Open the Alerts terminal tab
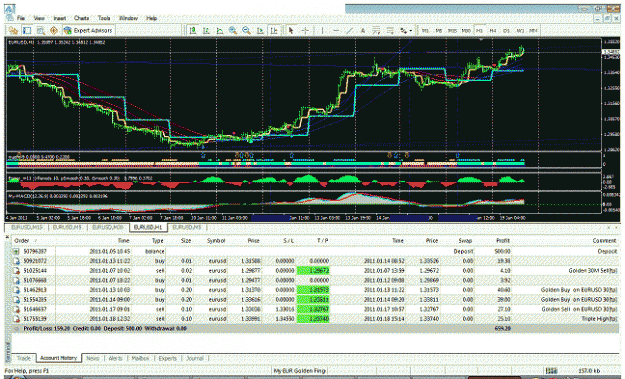This screenshot has height=379, width=625. coord(116,358)
